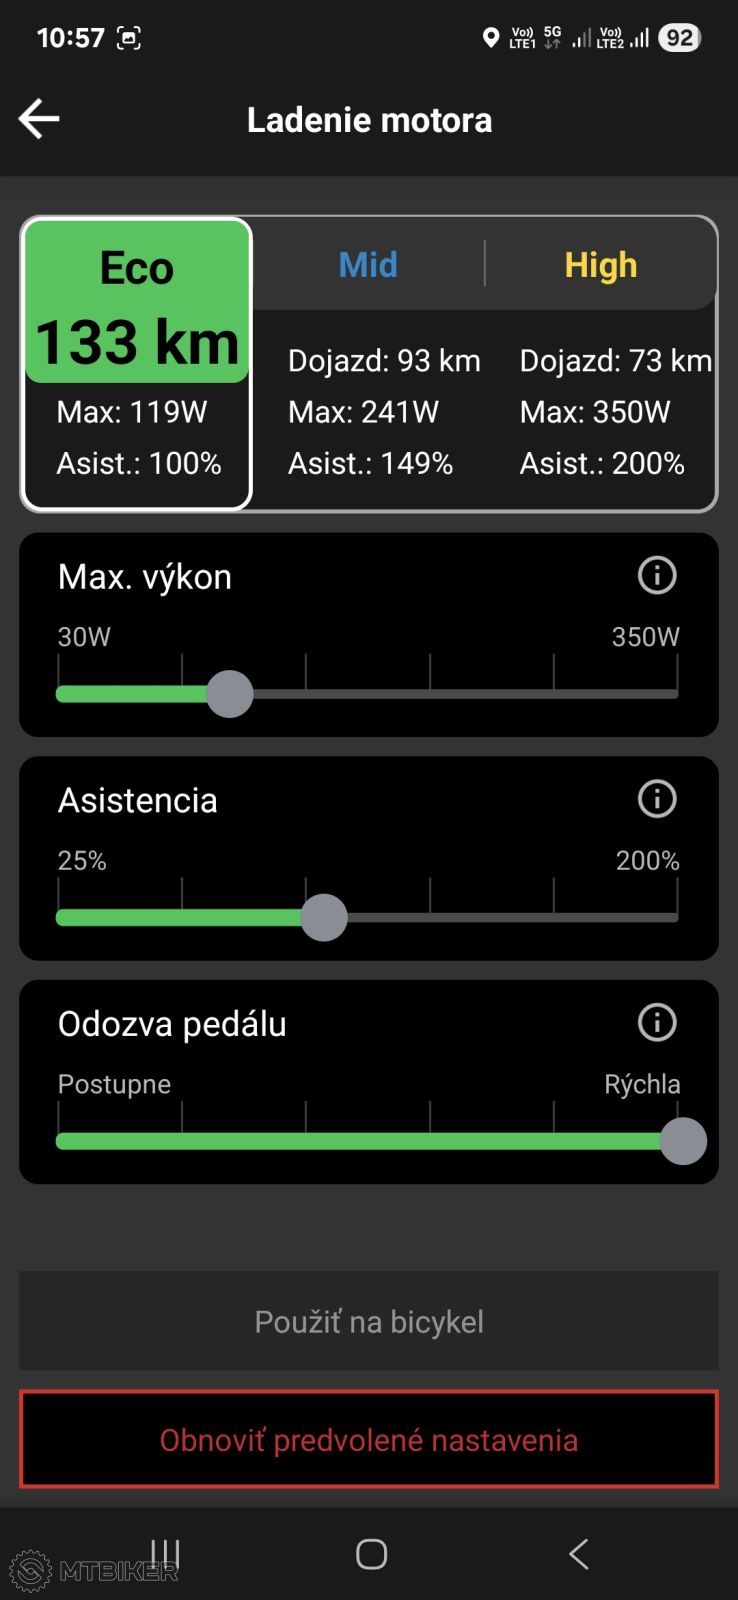Screen dimensions: 738x1600
Task: Click the Asistencia slider handle
Action: pos(324,918)
